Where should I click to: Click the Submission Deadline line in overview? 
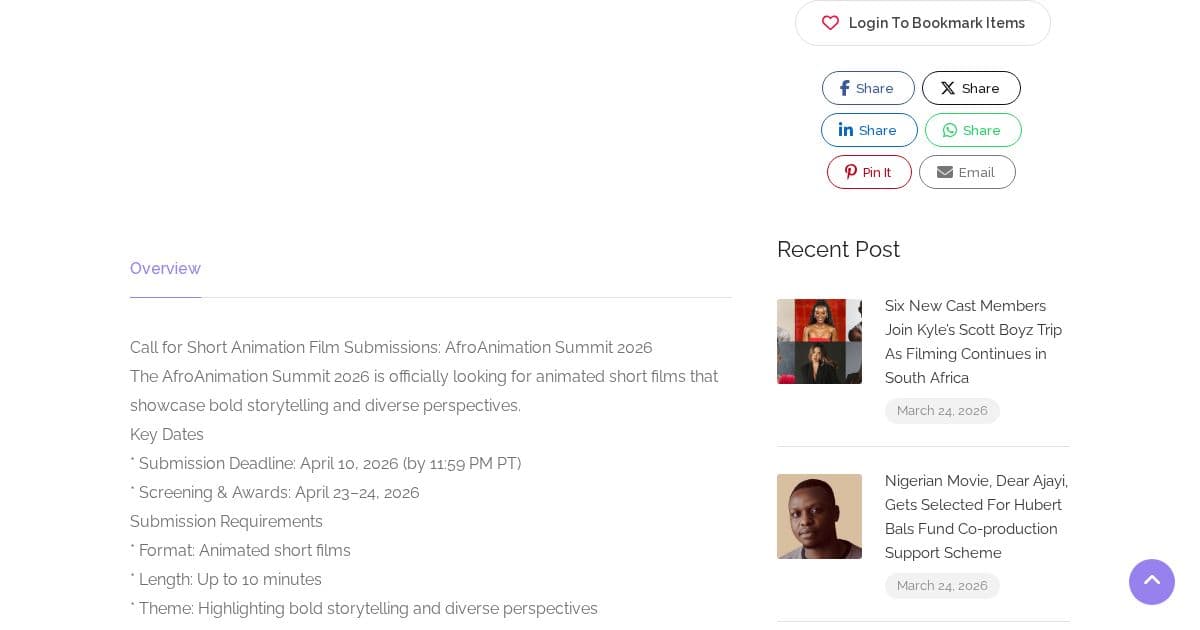pos(325,463)
